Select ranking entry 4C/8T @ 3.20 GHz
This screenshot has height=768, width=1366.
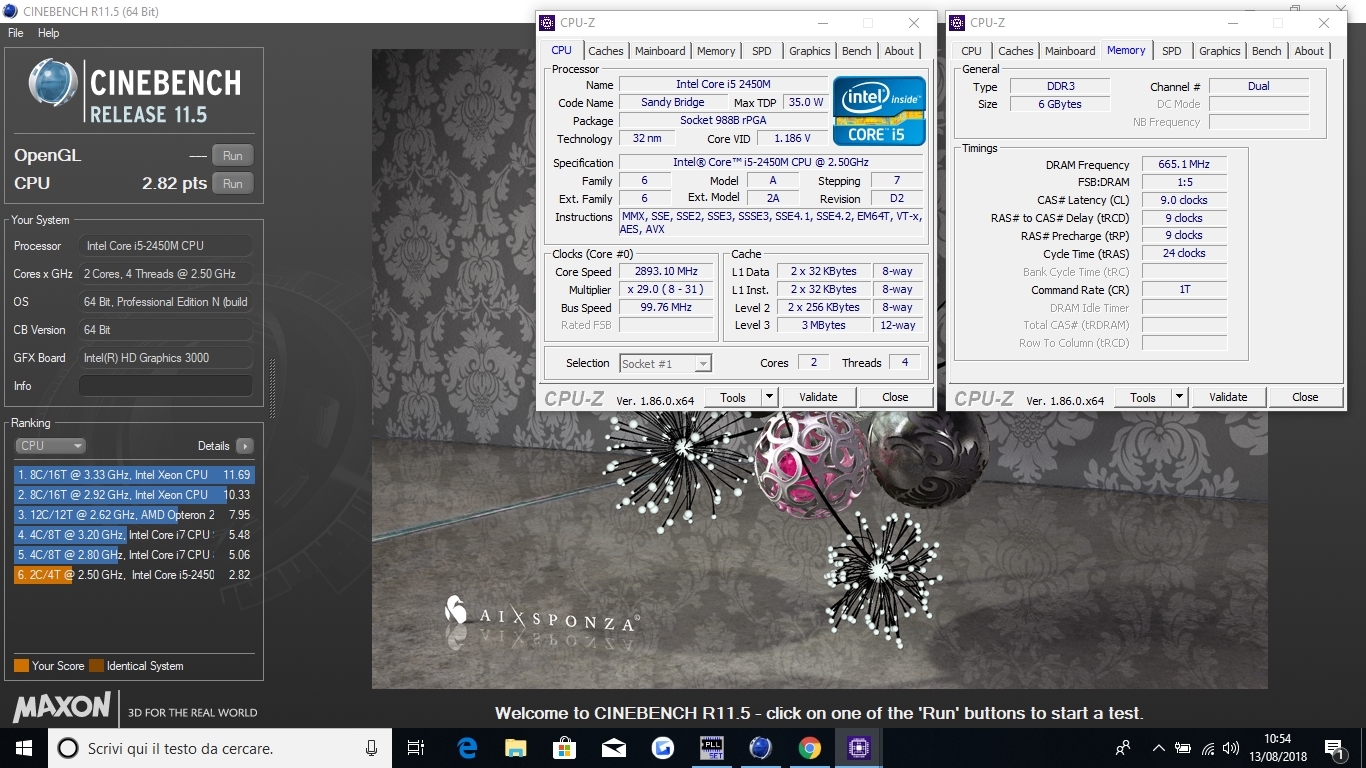point(134,535)
